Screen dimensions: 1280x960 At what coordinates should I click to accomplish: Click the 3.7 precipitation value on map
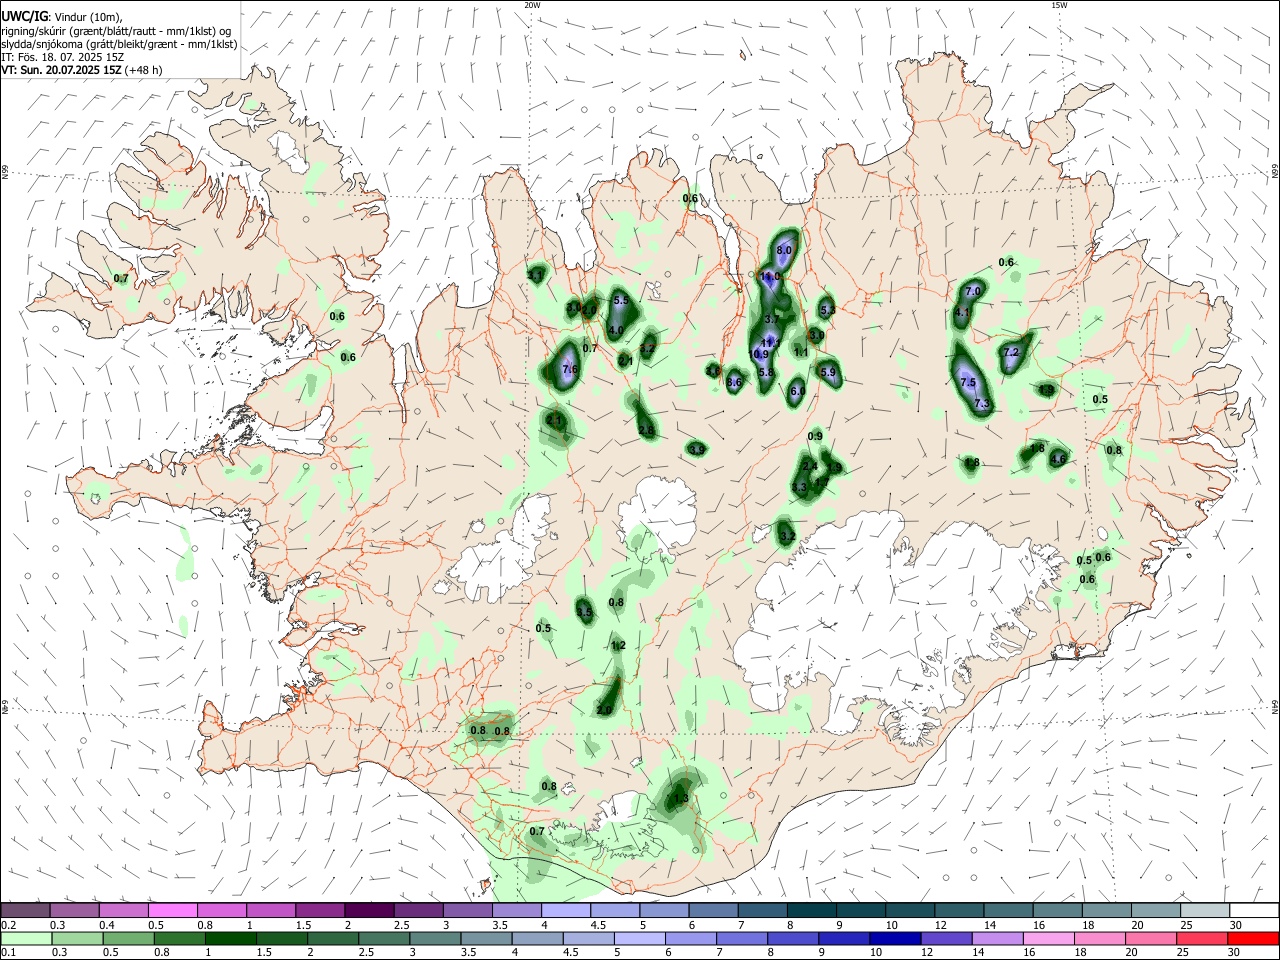772,319
